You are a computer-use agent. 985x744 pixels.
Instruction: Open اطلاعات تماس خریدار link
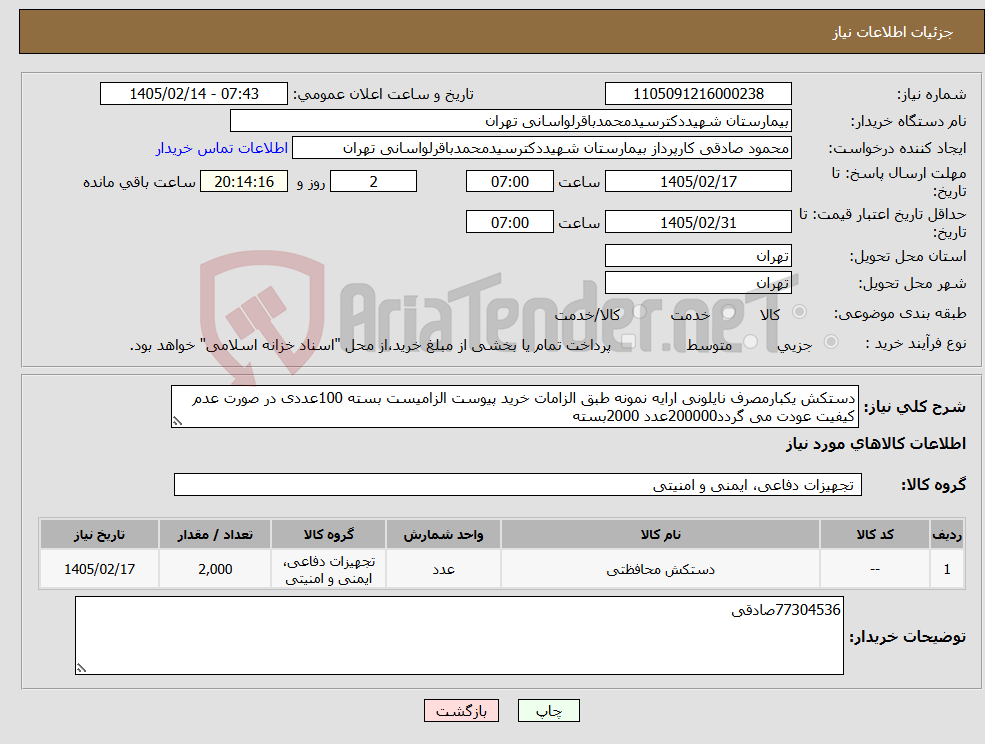pos(222,148)
